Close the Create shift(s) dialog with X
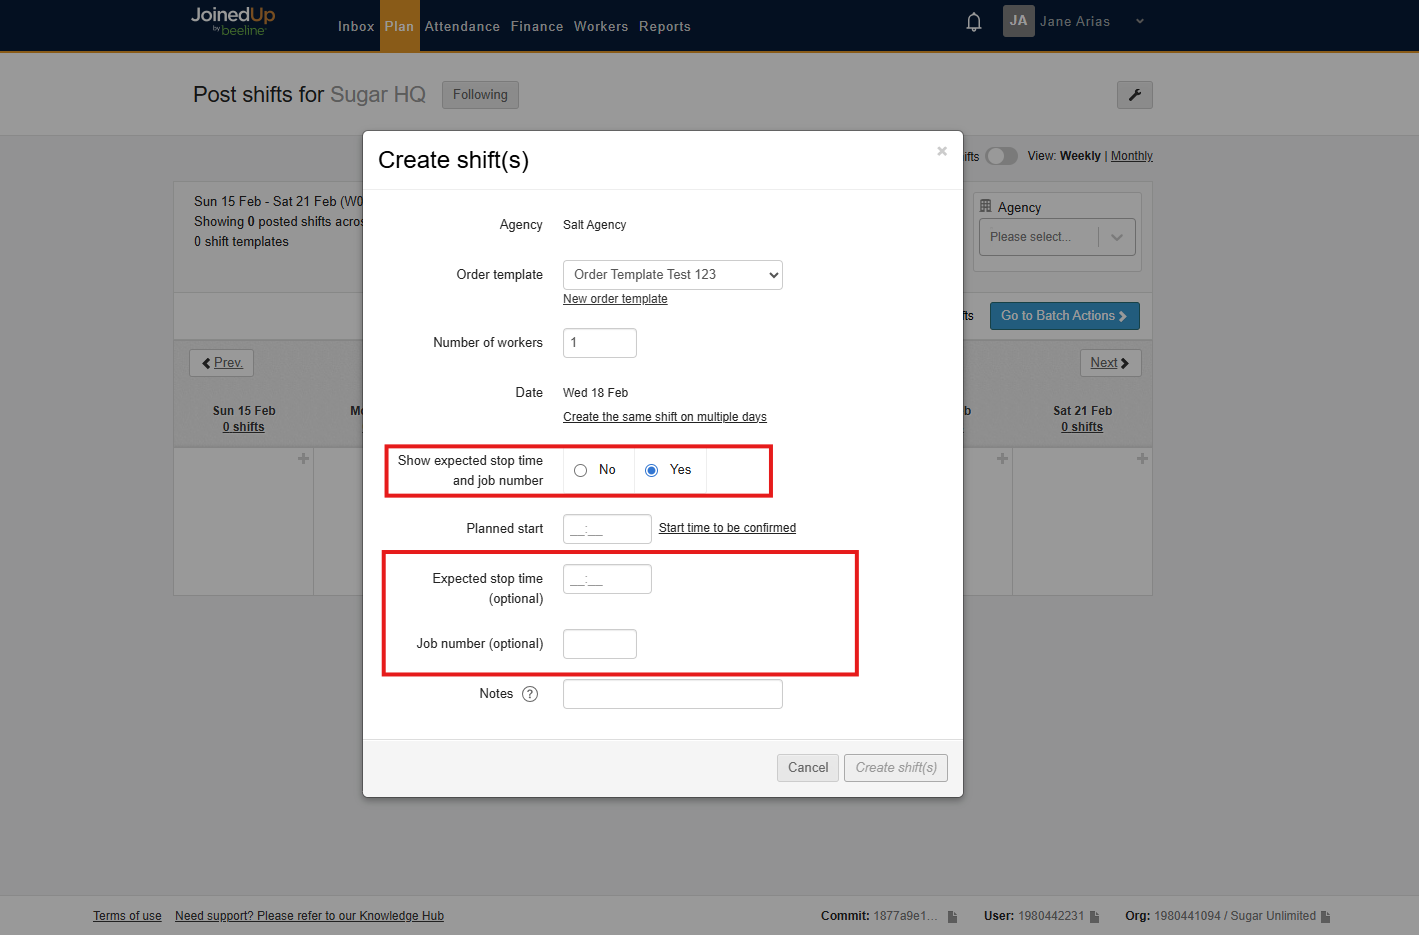The height and width of the screenshot is (935, 1419). pyautogui.click(x=941, y=151)
